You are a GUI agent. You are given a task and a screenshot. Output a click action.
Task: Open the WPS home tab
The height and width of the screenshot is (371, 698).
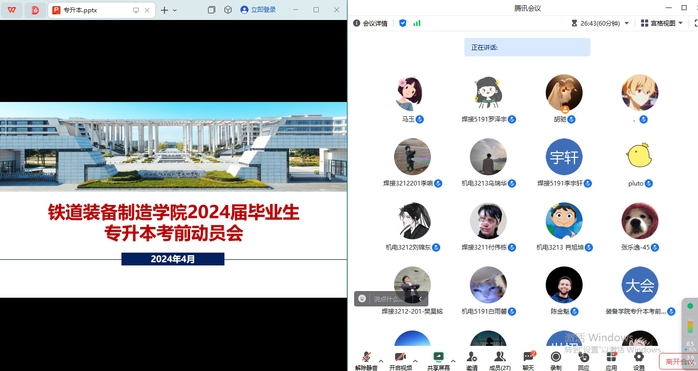point(12,10)
